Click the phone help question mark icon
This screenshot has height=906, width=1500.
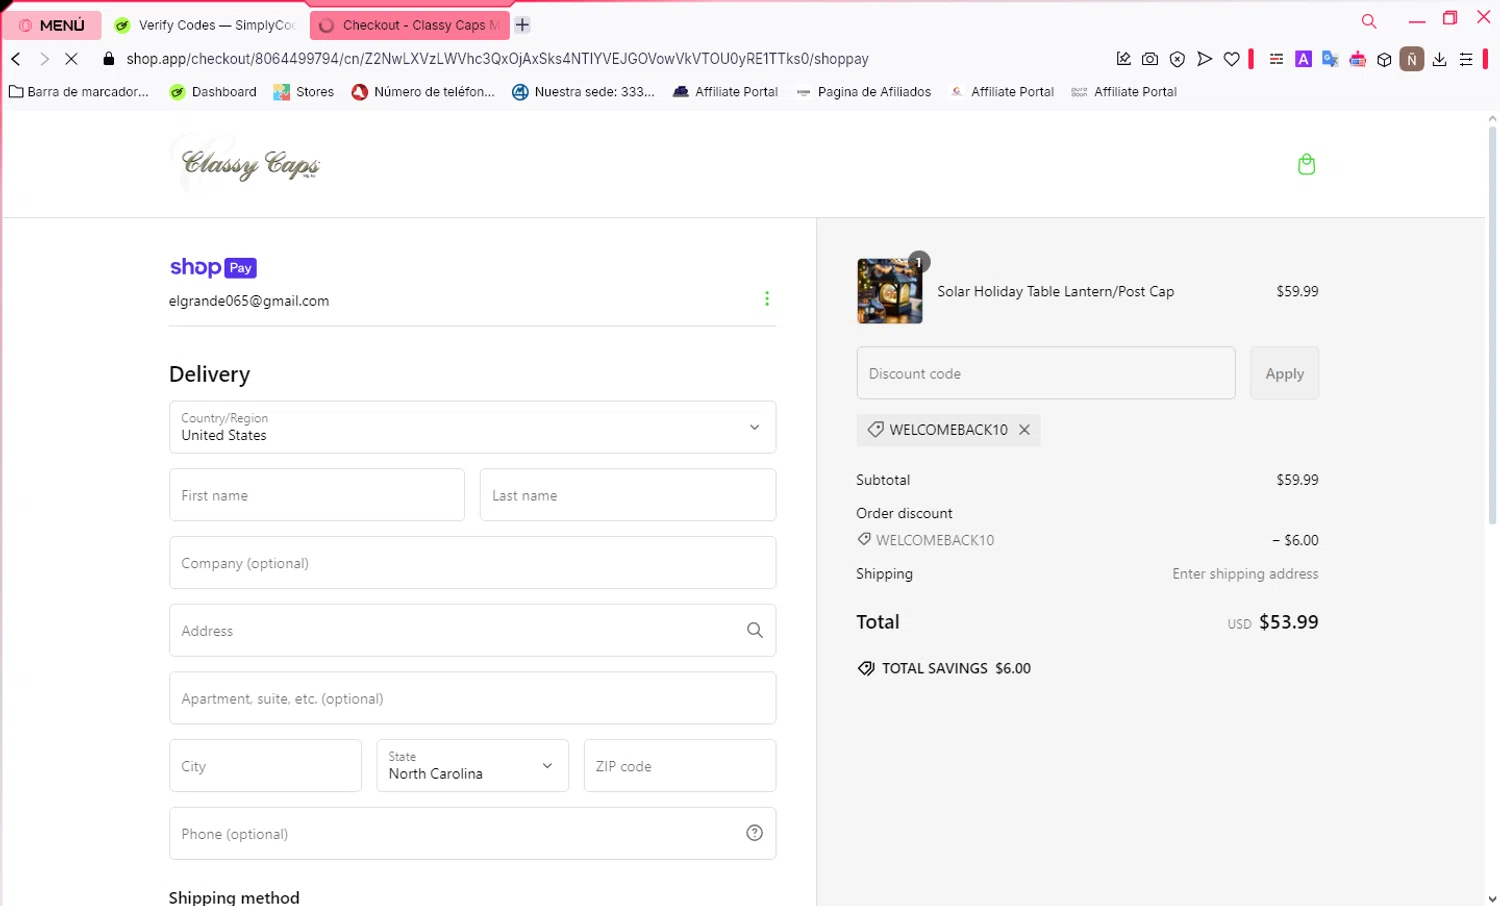(755, 833)
